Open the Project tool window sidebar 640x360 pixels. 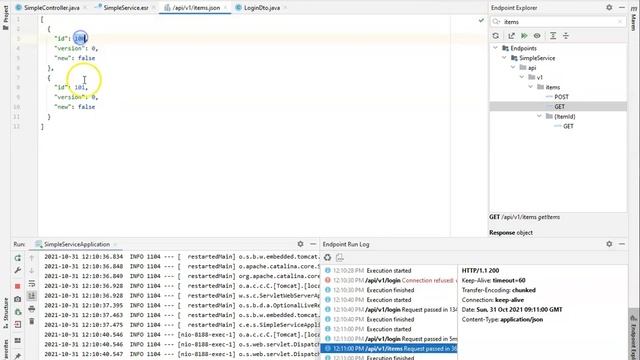(x=5, y=17)
